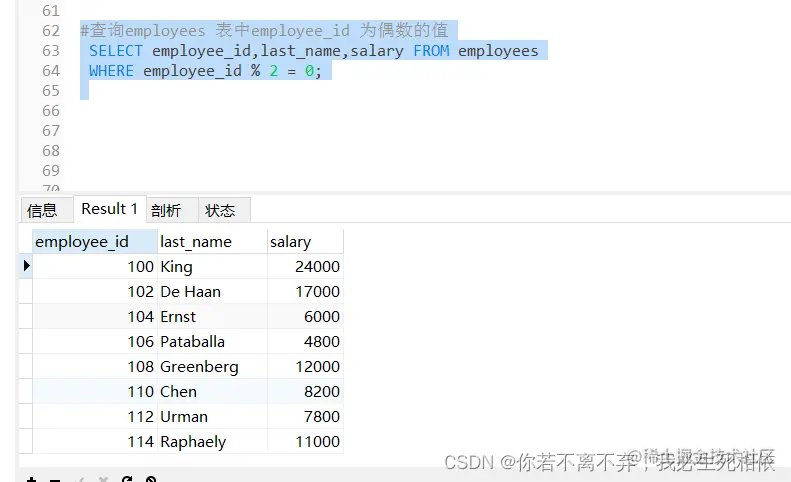Select the salary cell 7800
The width and height of the screenshot is (791, 482).
tap(305, 416)
